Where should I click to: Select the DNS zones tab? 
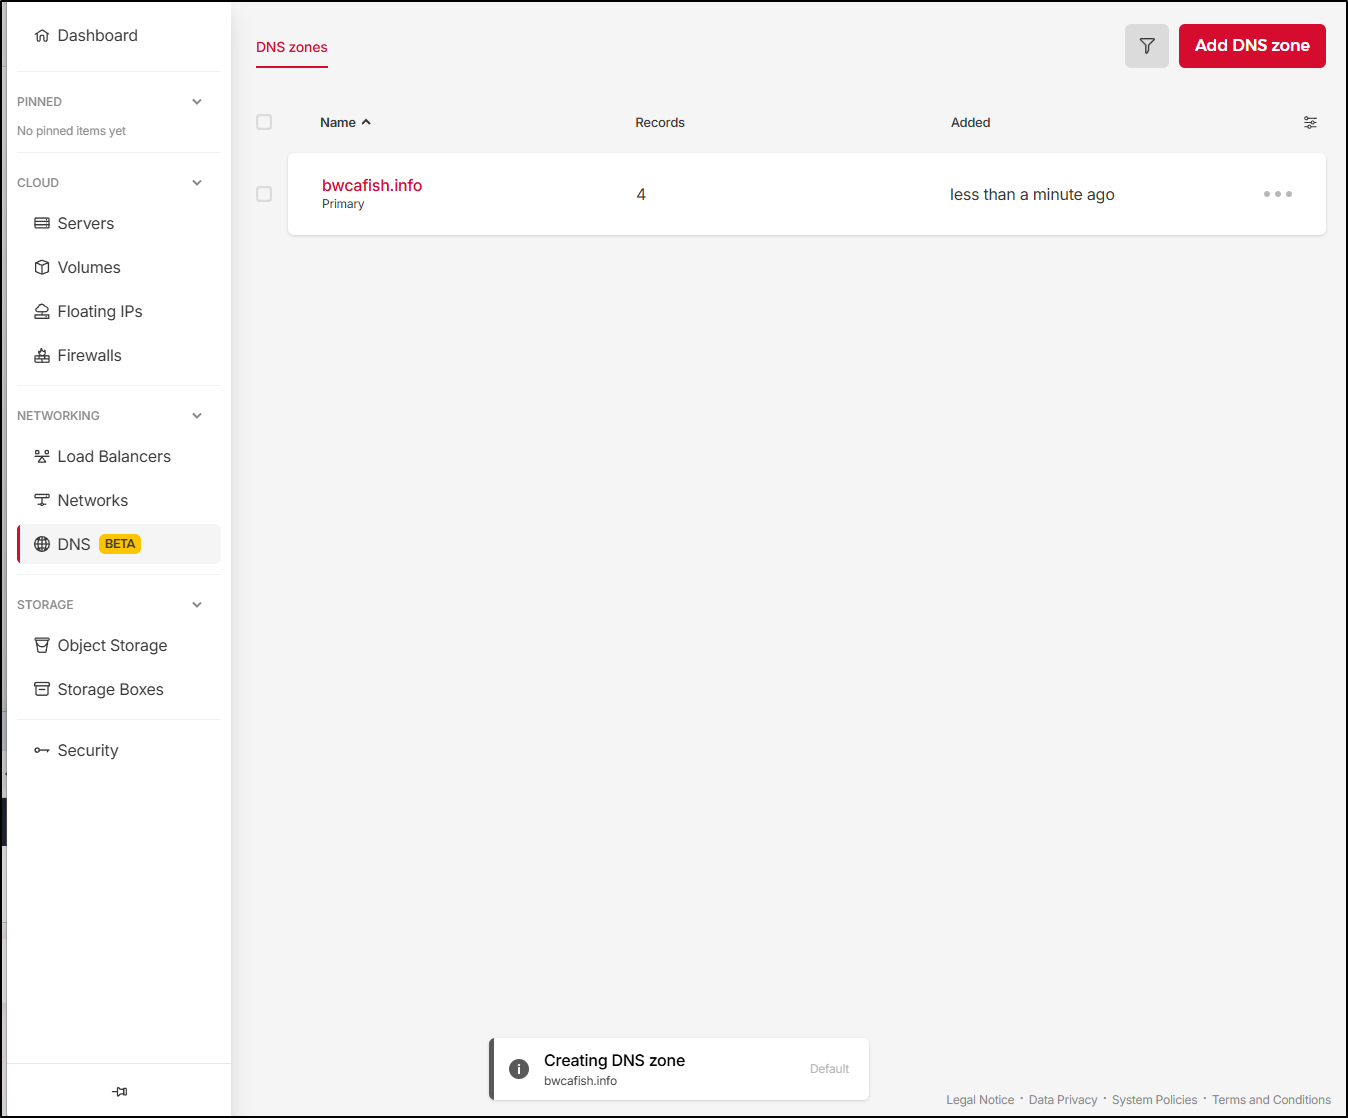tap(292, 47)
